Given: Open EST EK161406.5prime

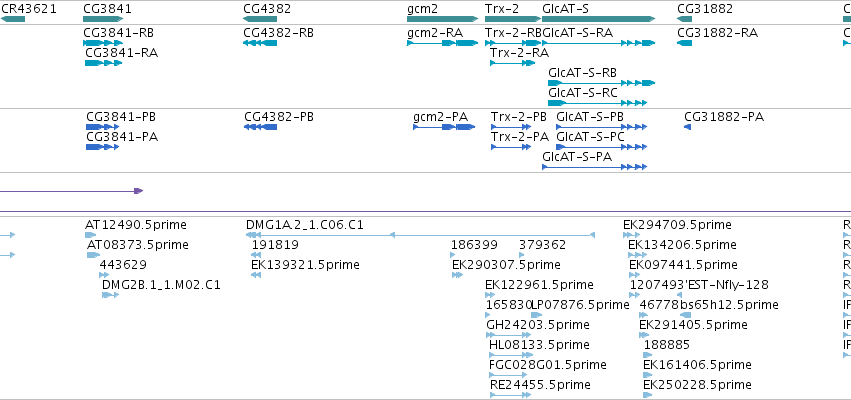Looking at the screenshot, I should (x=697, y=365).
